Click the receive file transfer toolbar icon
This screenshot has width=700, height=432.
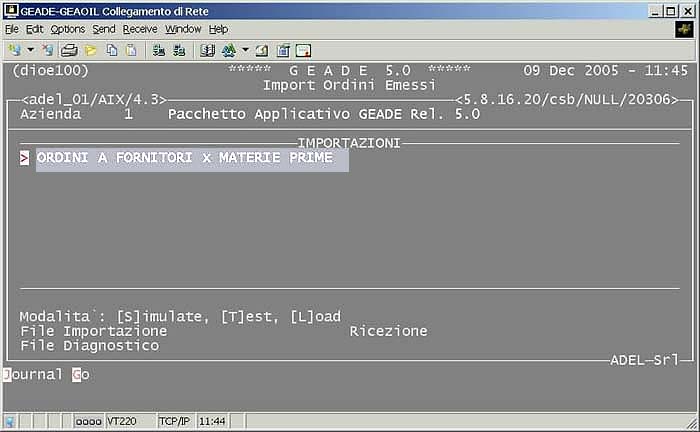(x=178, y=49)
